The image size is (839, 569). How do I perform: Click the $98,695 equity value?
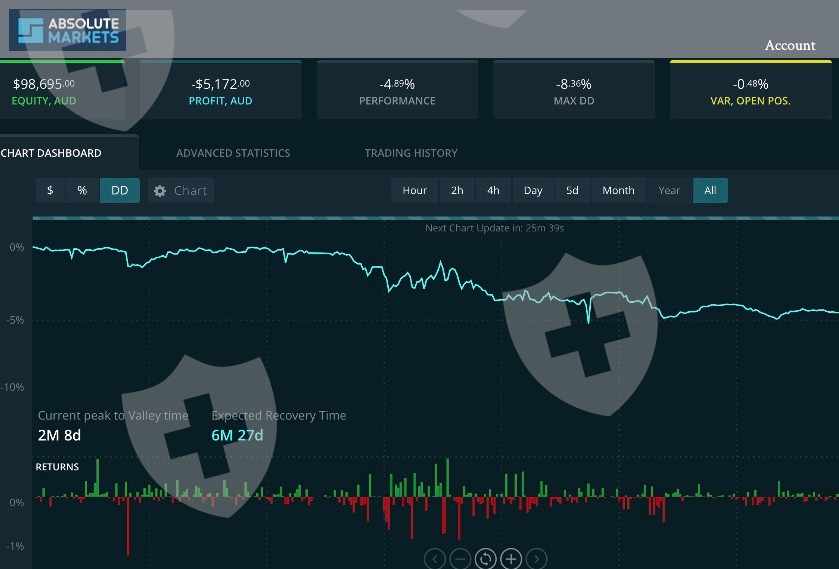44,84
